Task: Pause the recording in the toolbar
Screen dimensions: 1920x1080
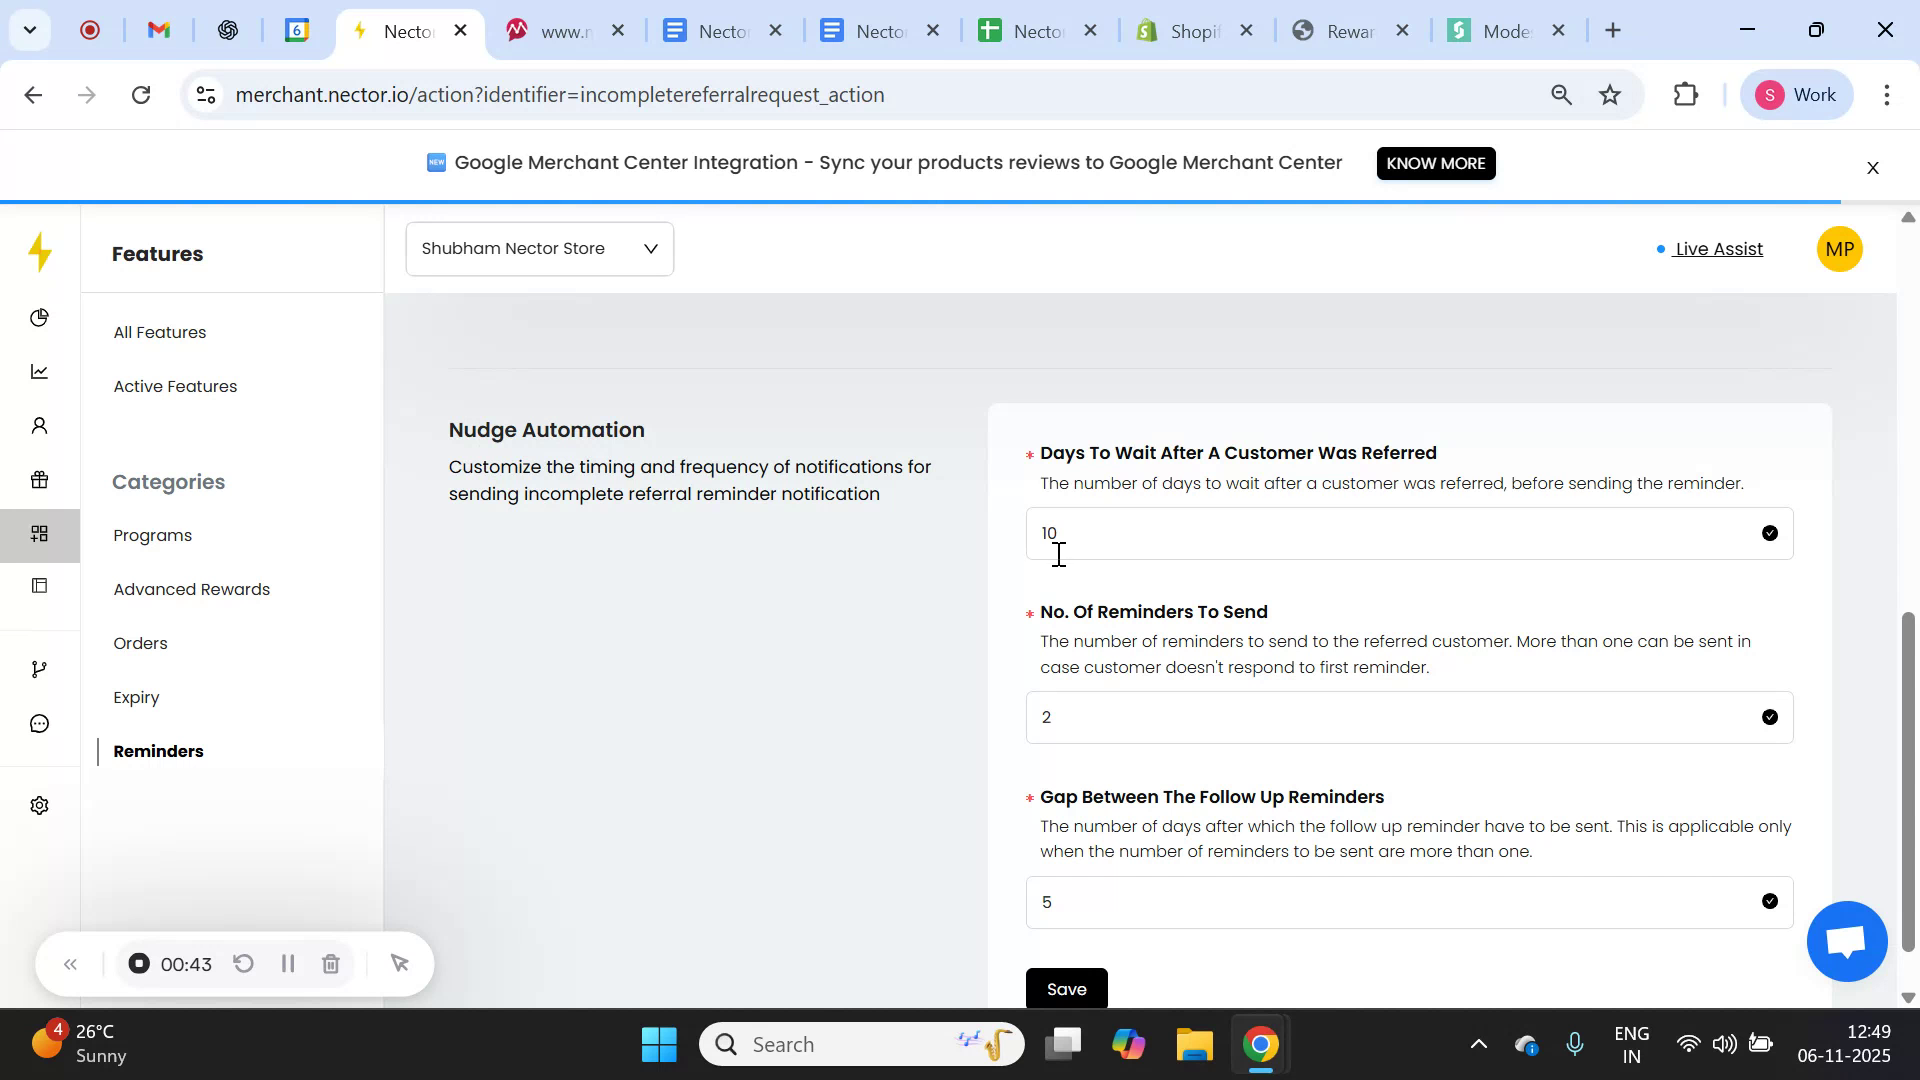Action: pyautogui.click(x=288, y=963)
